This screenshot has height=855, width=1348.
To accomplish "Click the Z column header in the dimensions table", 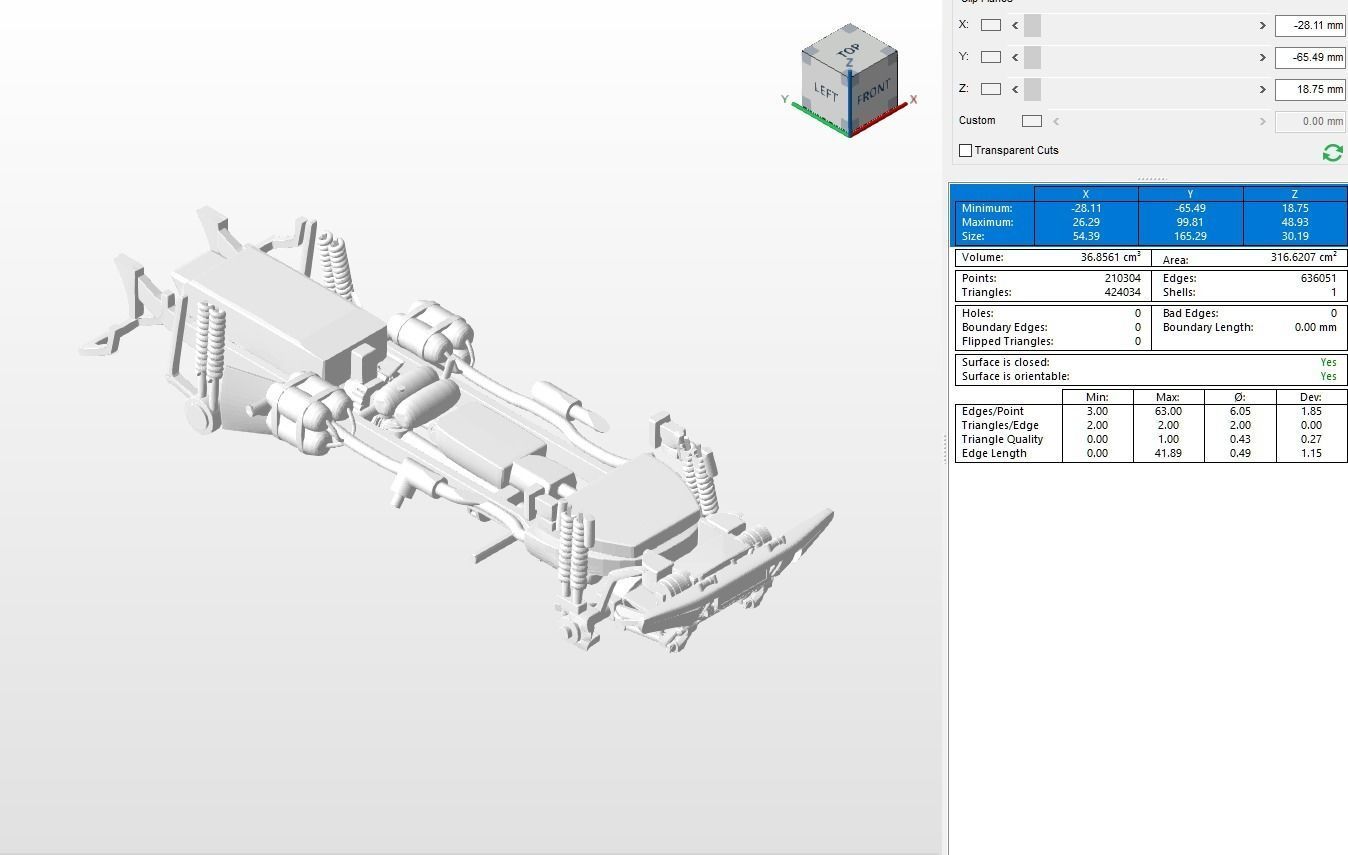I will [1295, 194].
